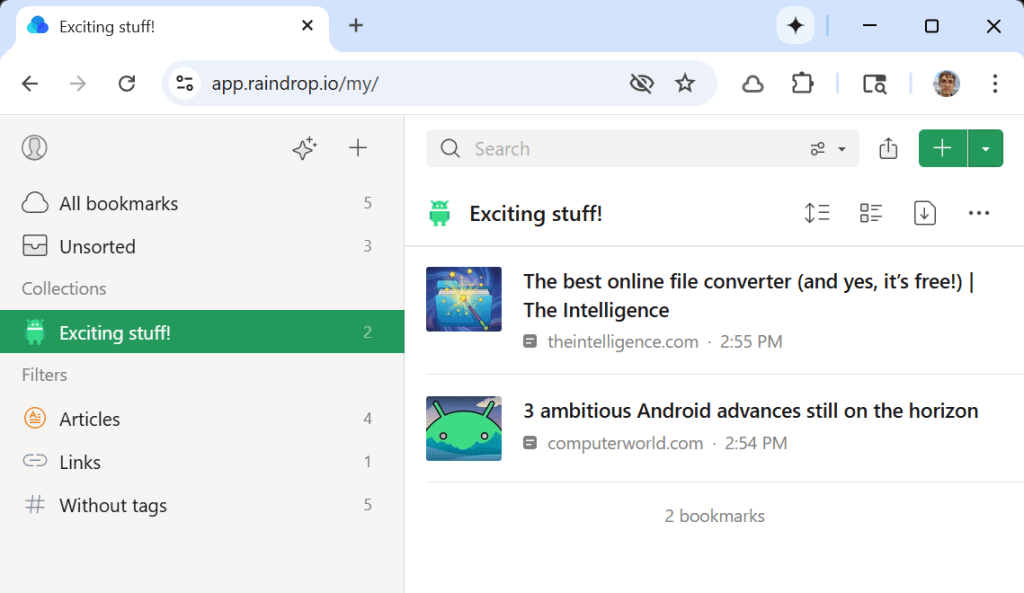Click the green add bookmark button
Image resolution: width=1024 pixels, height=593 pixels.
click(x=942, y=149)
